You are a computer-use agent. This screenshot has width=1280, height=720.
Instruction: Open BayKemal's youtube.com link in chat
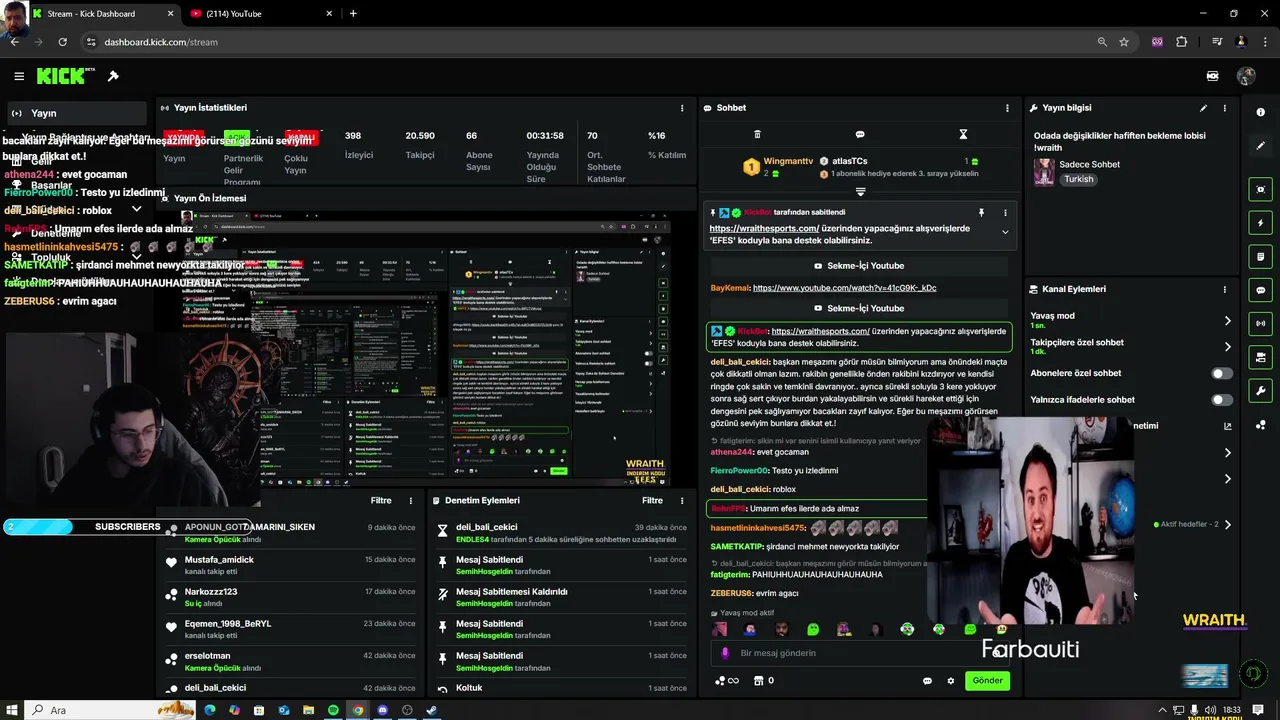point(844,288)
